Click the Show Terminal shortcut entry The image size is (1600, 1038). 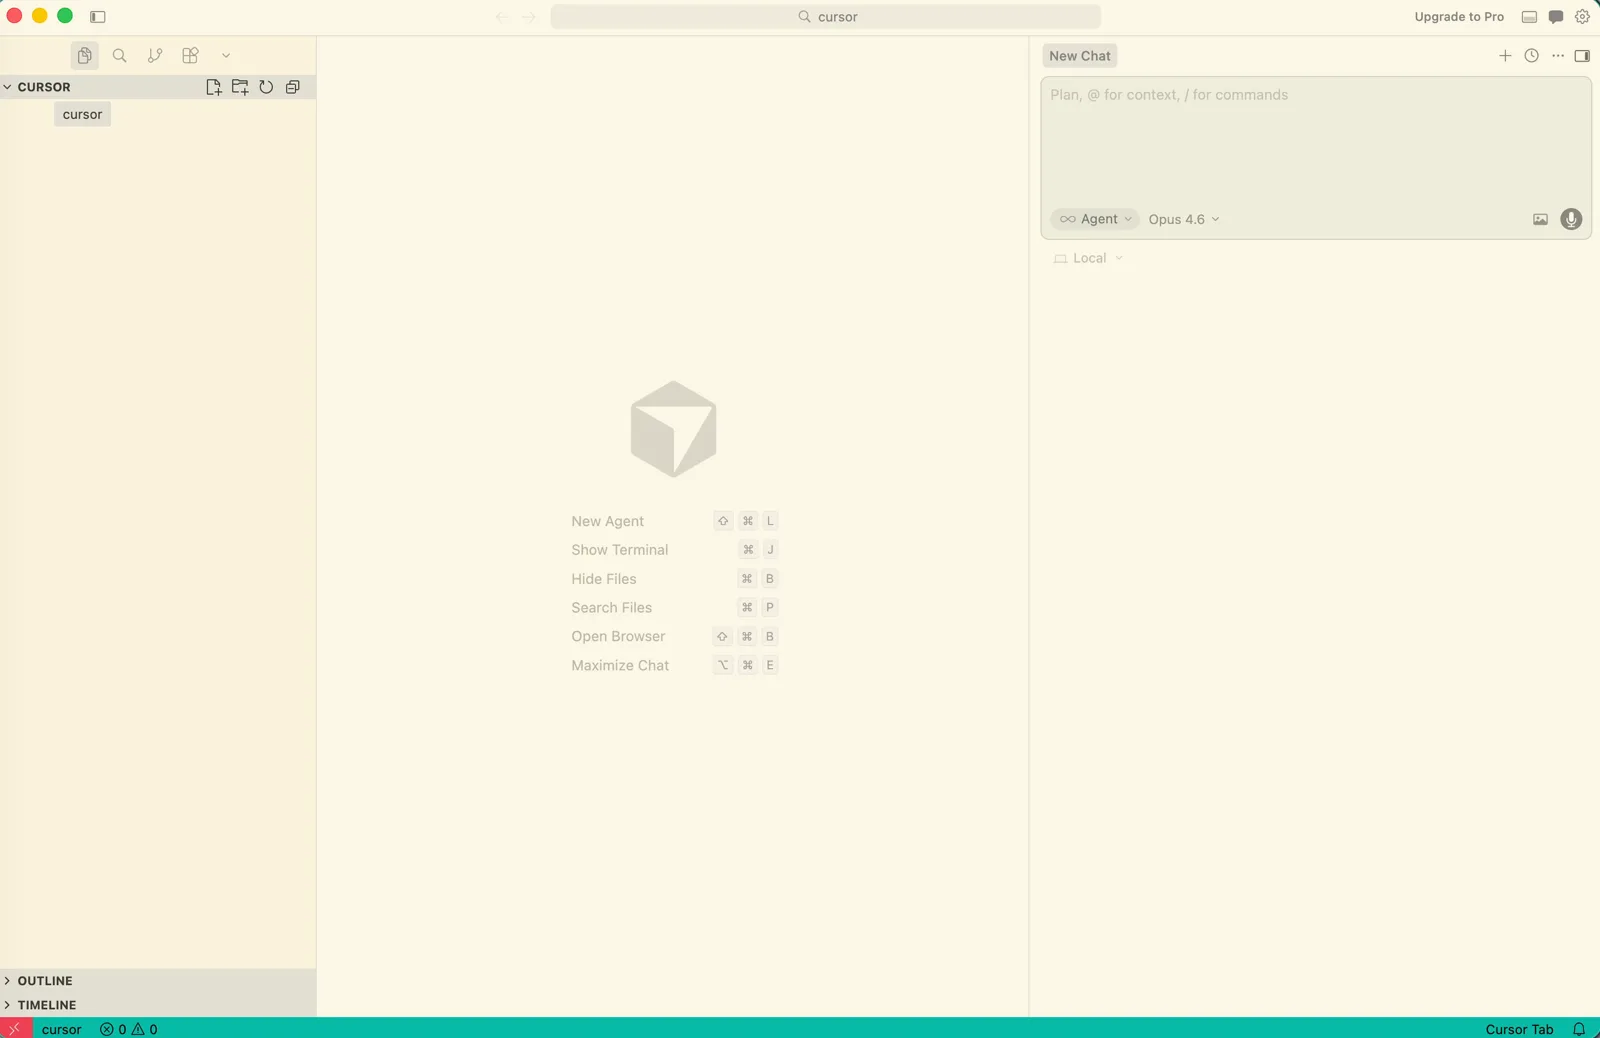coord(674,550)
